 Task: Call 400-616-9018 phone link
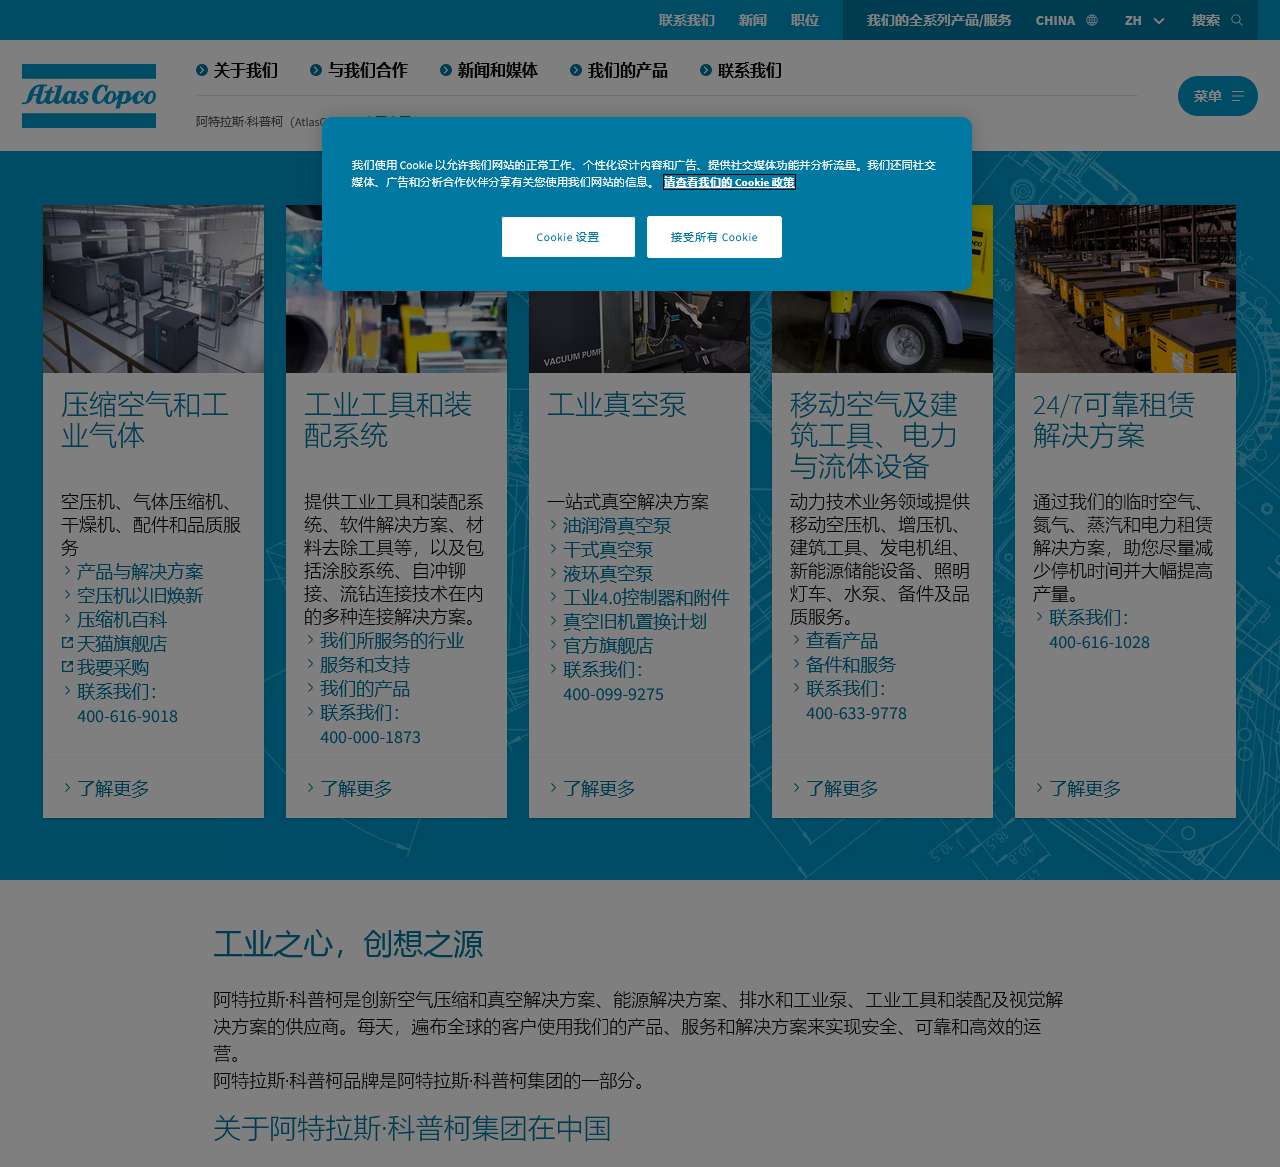(127, 716)
